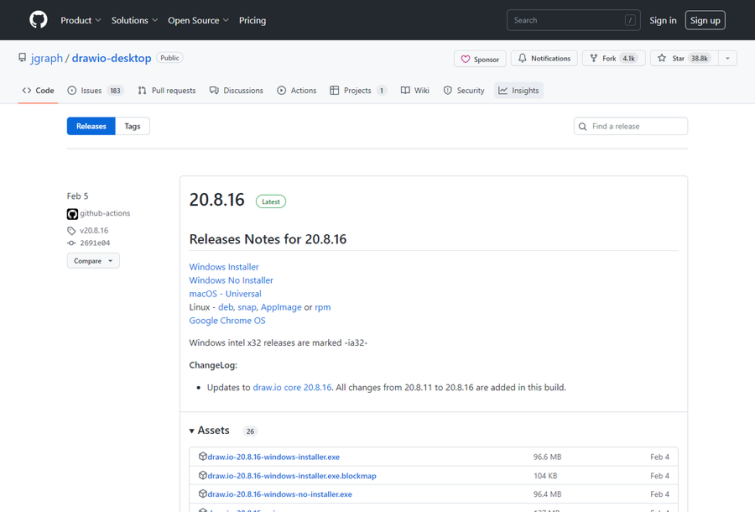Click the tag icon next to v20.8.16
This screenshot has height=512, width=755.
71,231
